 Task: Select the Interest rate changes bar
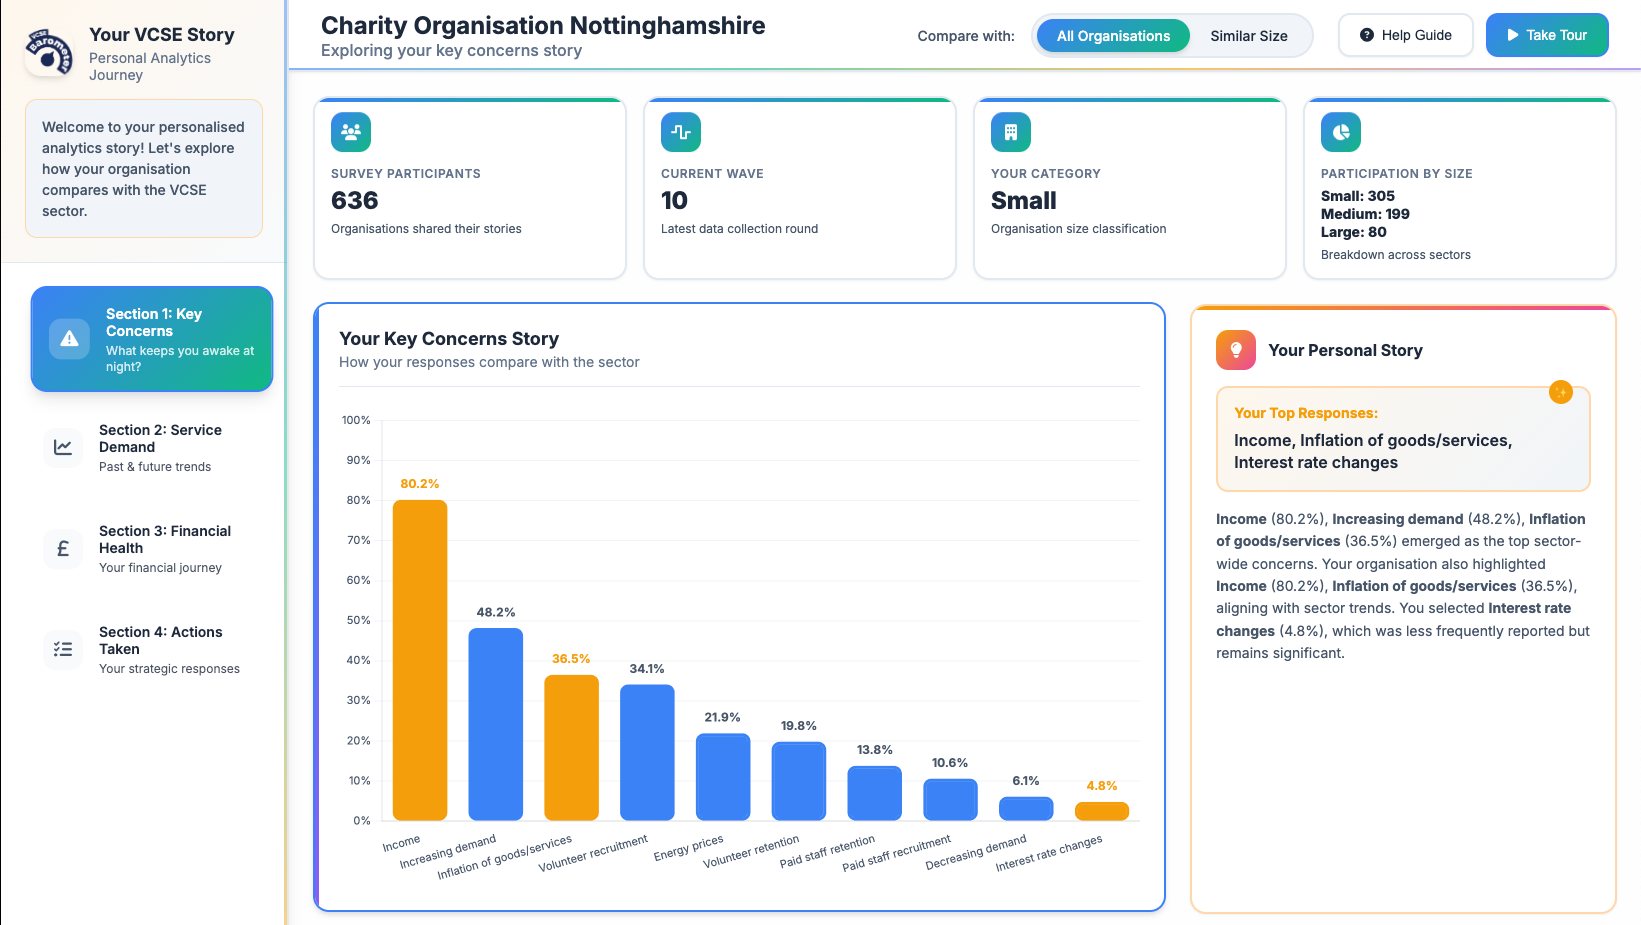pos(1101,812)
